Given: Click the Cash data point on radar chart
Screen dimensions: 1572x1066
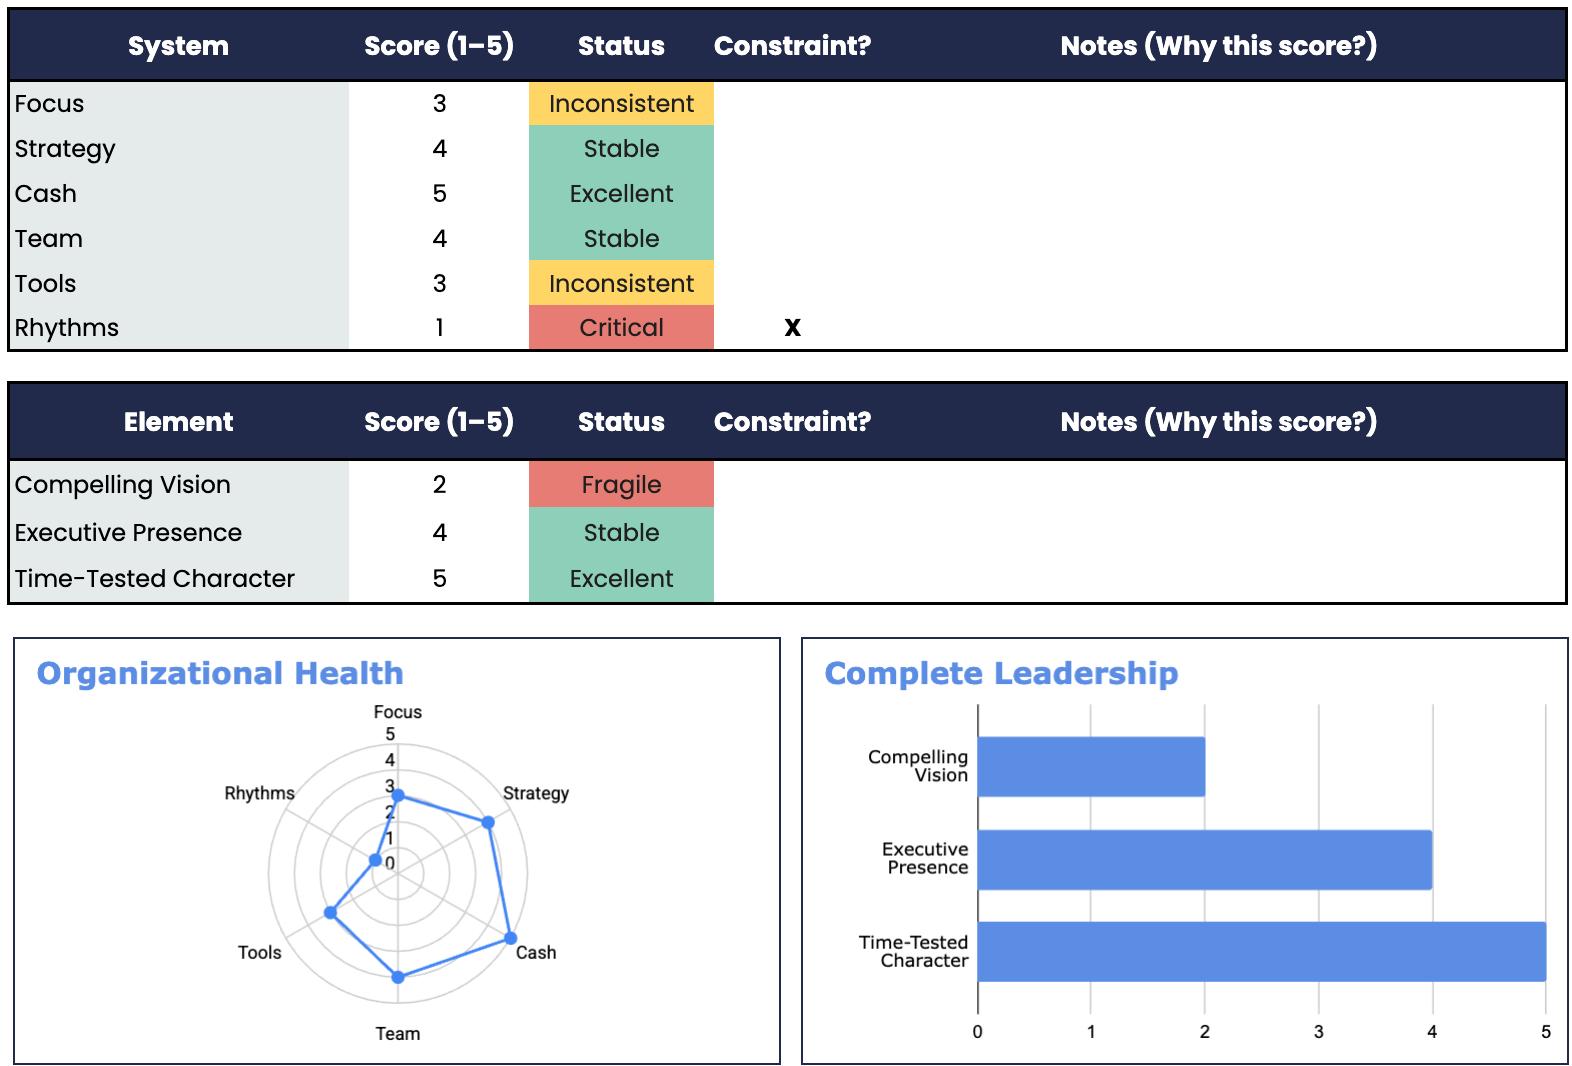Looking at the screenshot, I should (x=510, y=938).
